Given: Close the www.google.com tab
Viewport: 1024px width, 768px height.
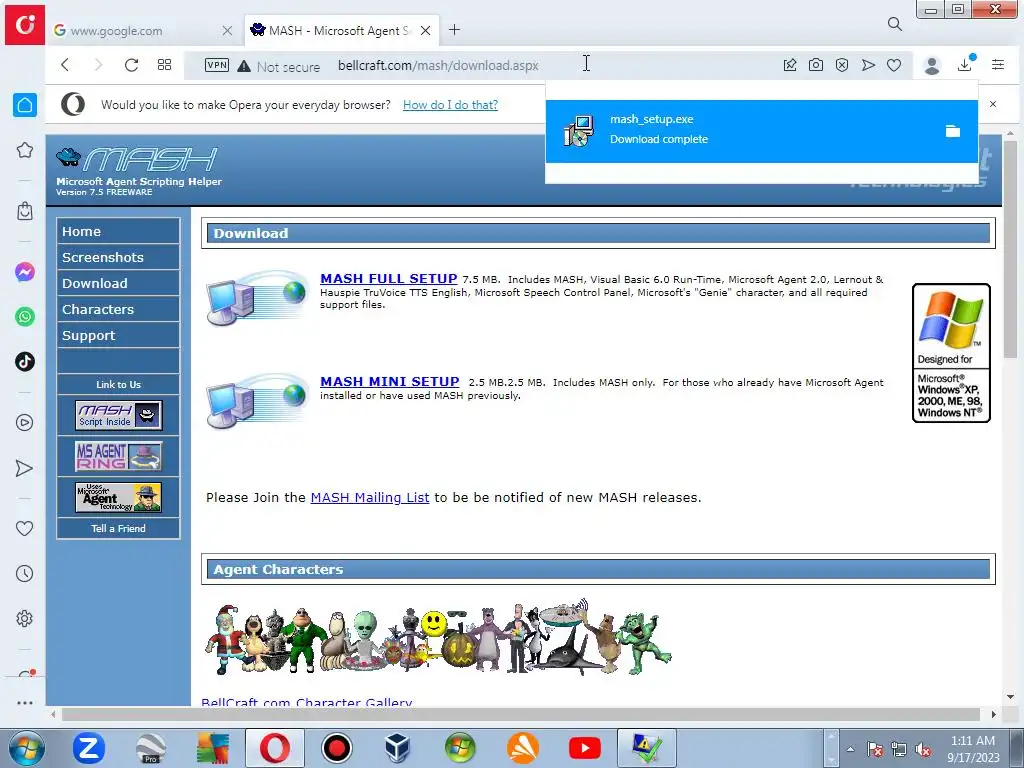Looking at the screenshot, I should coord(227,31).
